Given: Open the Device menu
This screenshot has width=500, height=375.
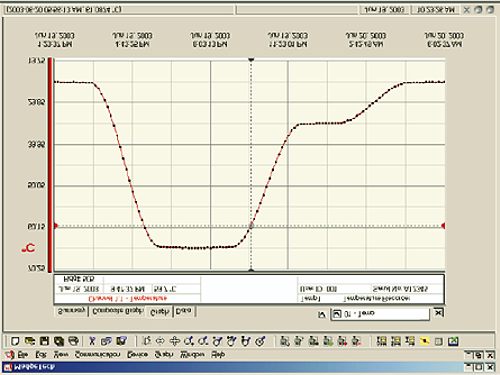Looking at the screenshot, I should 137,355.
